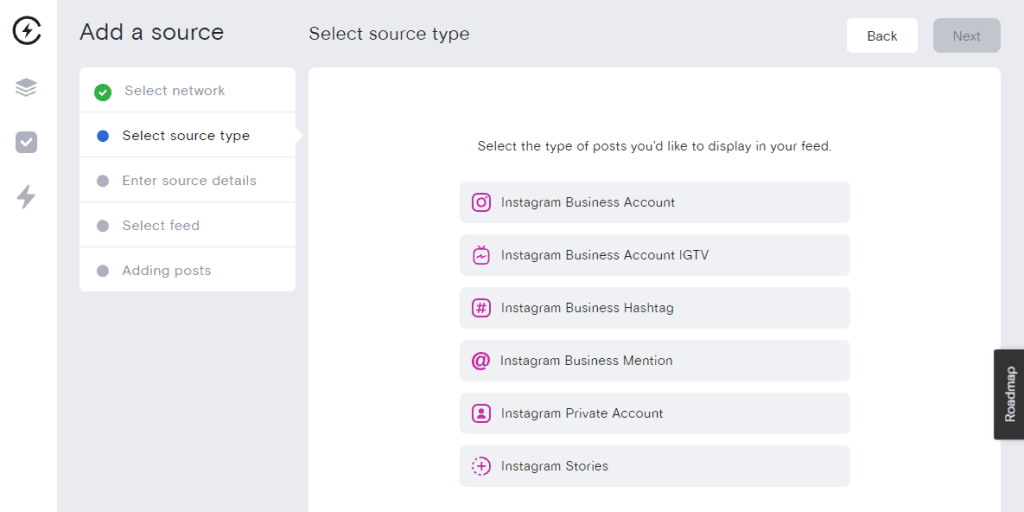Click the 'Add a source' page title
The image size is (1024, 512).
pos(152,32)
